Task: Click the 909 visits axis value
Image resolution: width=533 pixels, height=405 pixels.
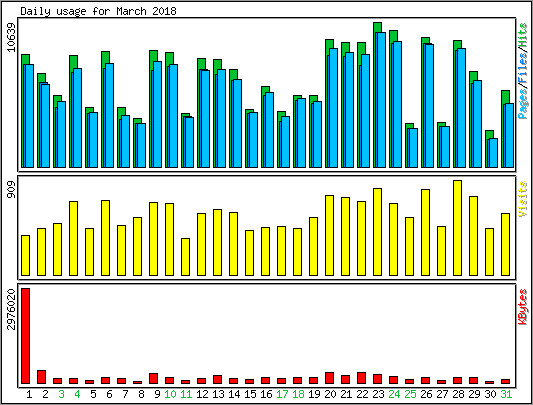Action: pos(12,190)
